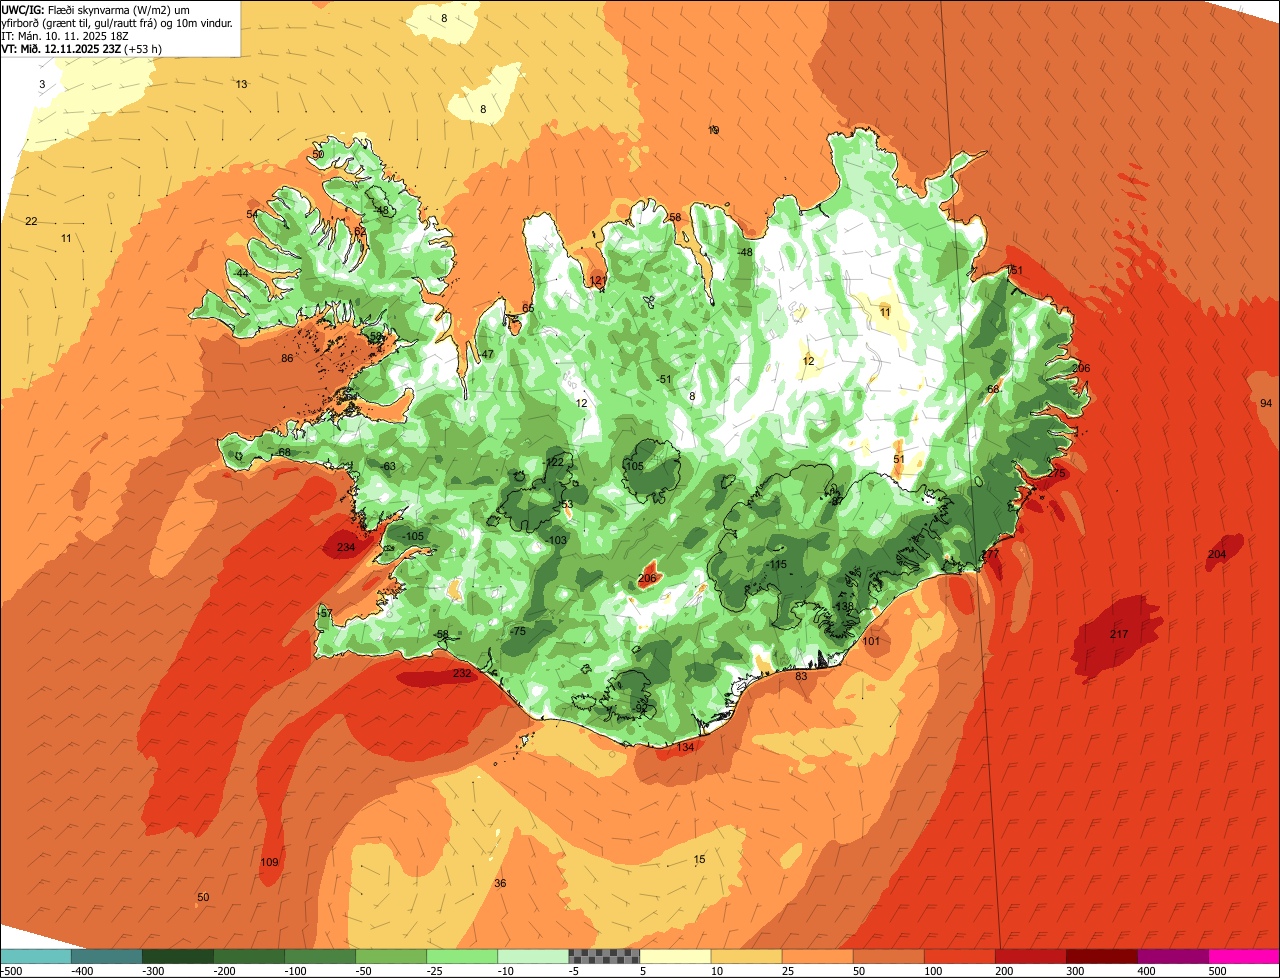The width and height of the screenshot is (1280, 978).
Task: Click the value 134 off the south coast
Action: pos(685,748)
